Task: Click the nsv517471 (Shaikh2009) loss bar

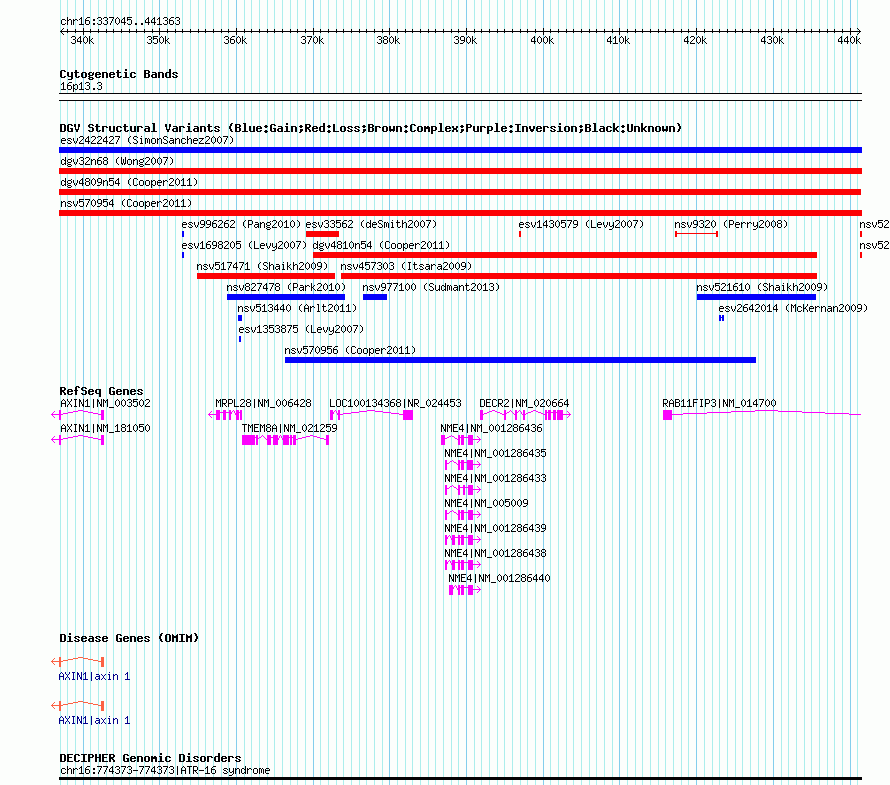Action: (265, 276)
